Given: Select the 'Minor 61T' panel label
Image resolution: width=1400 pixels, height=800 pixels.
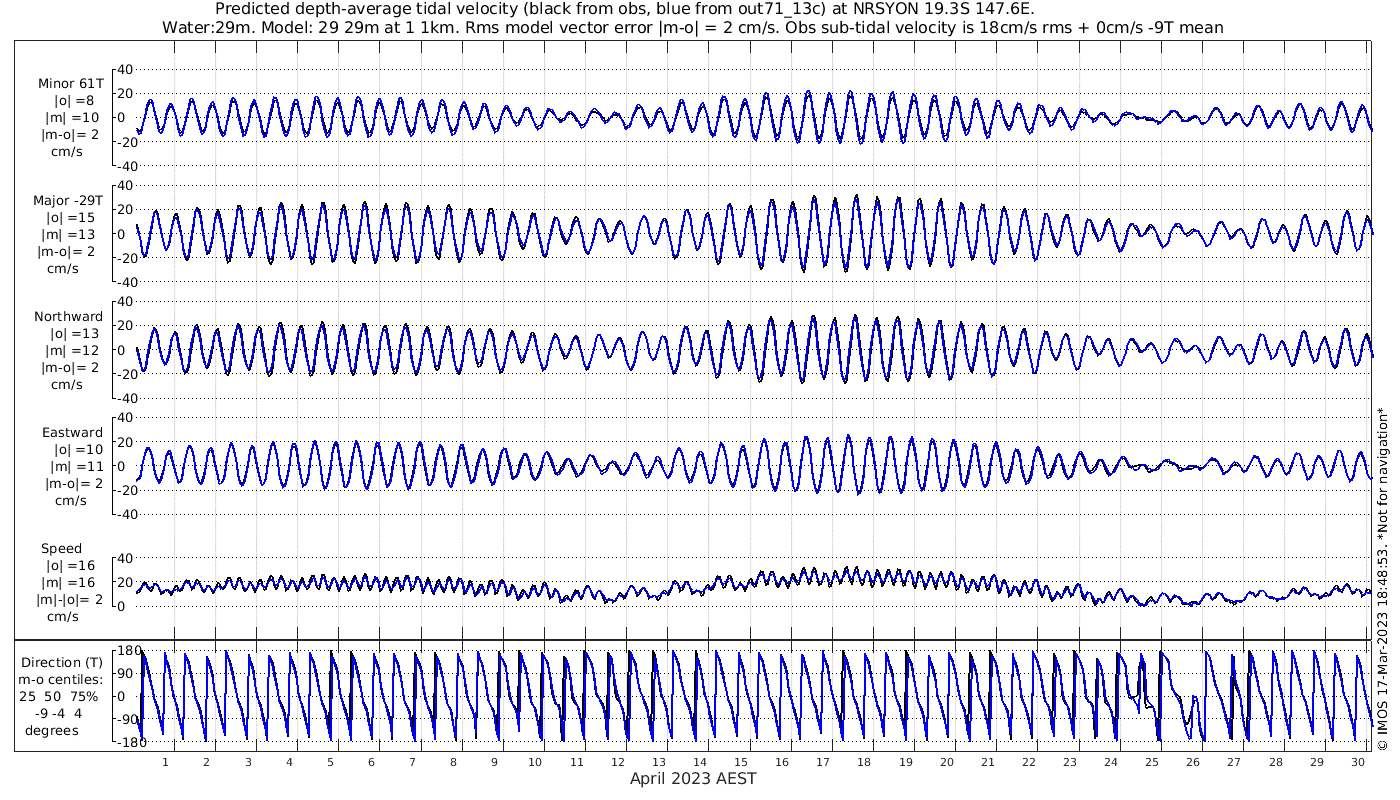Looking at the screenshot, I should 71,83.
